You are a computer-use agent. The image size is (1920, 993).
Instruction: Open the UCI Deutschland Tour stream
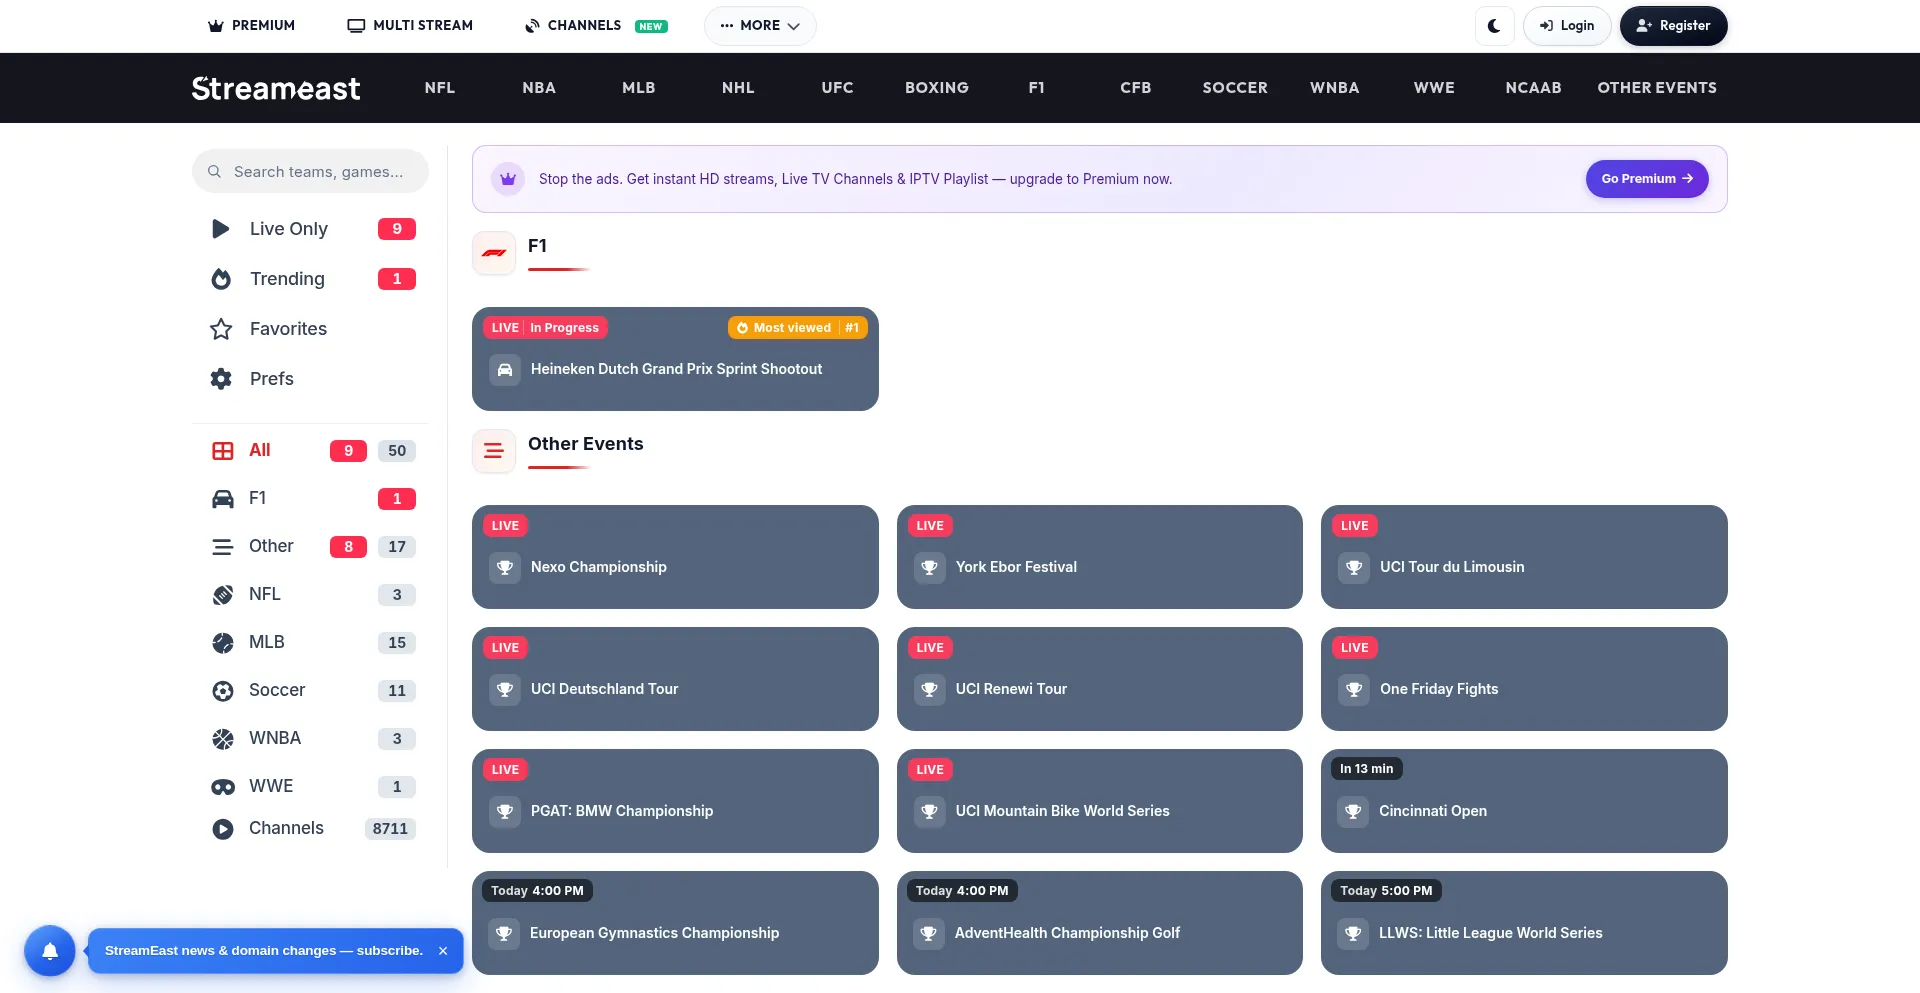pos(675,679)
